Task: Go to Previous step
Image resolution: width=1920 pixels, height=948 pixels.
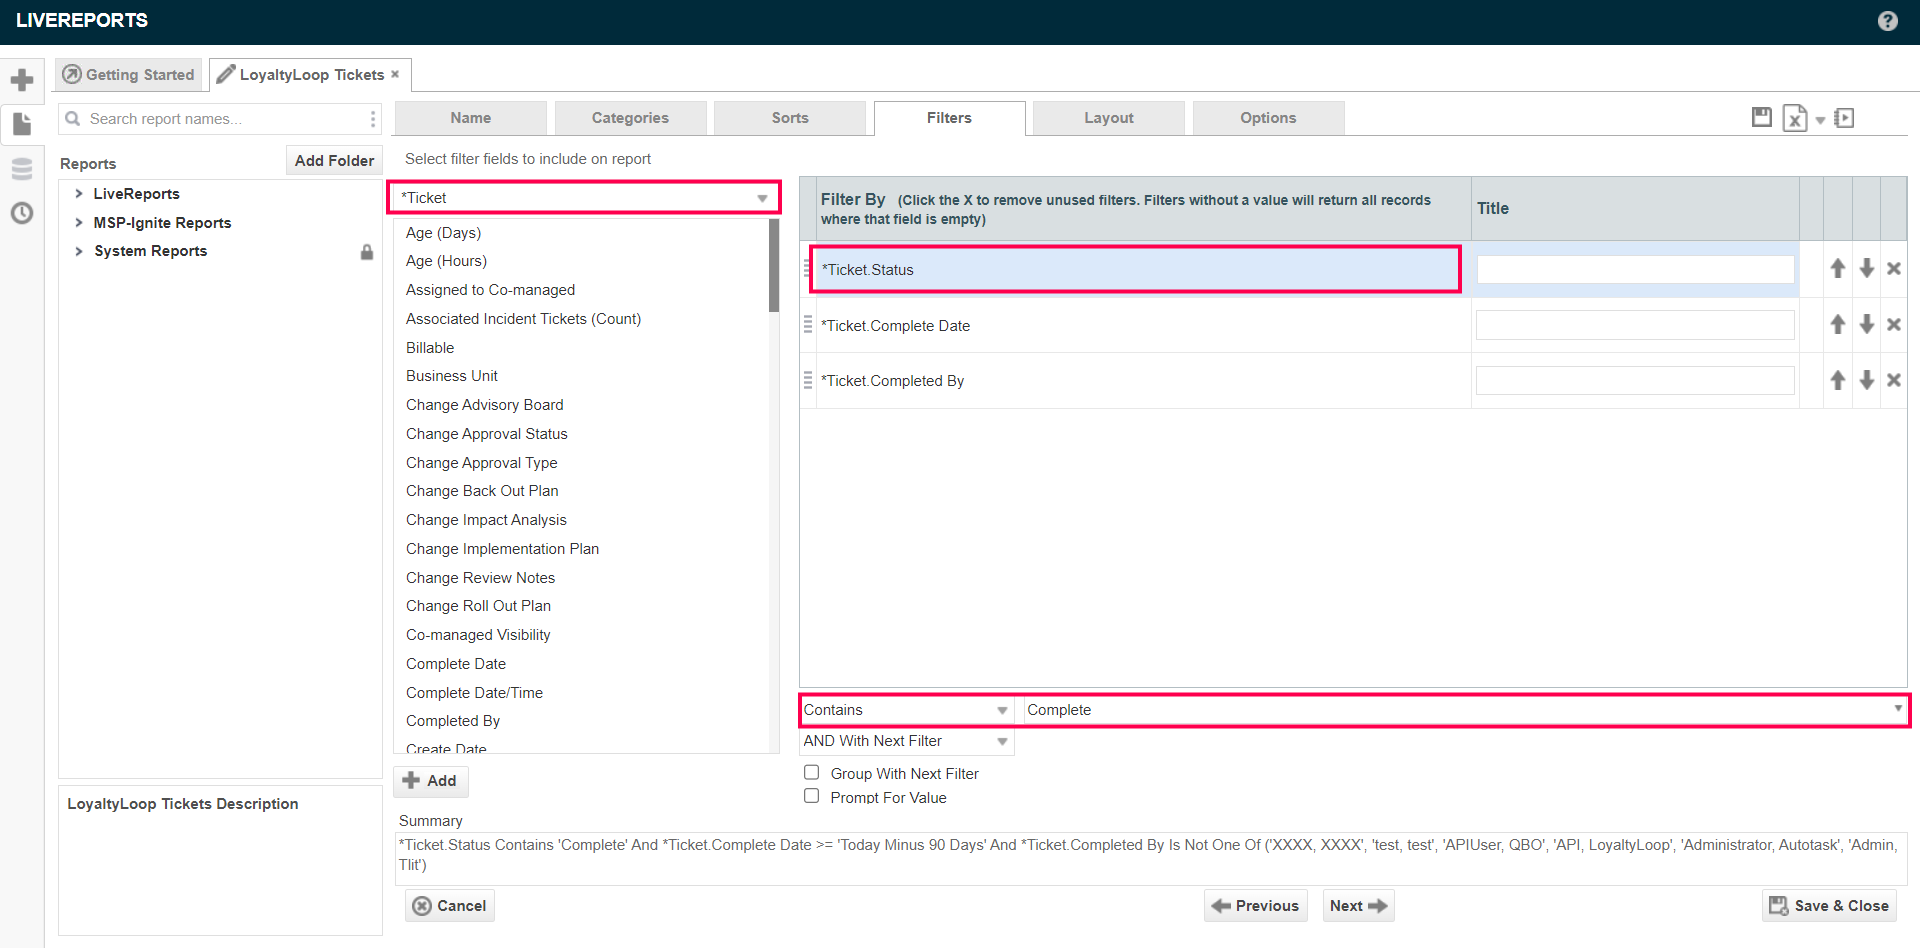Action: pyautogui.click(x=1256, y=906)
